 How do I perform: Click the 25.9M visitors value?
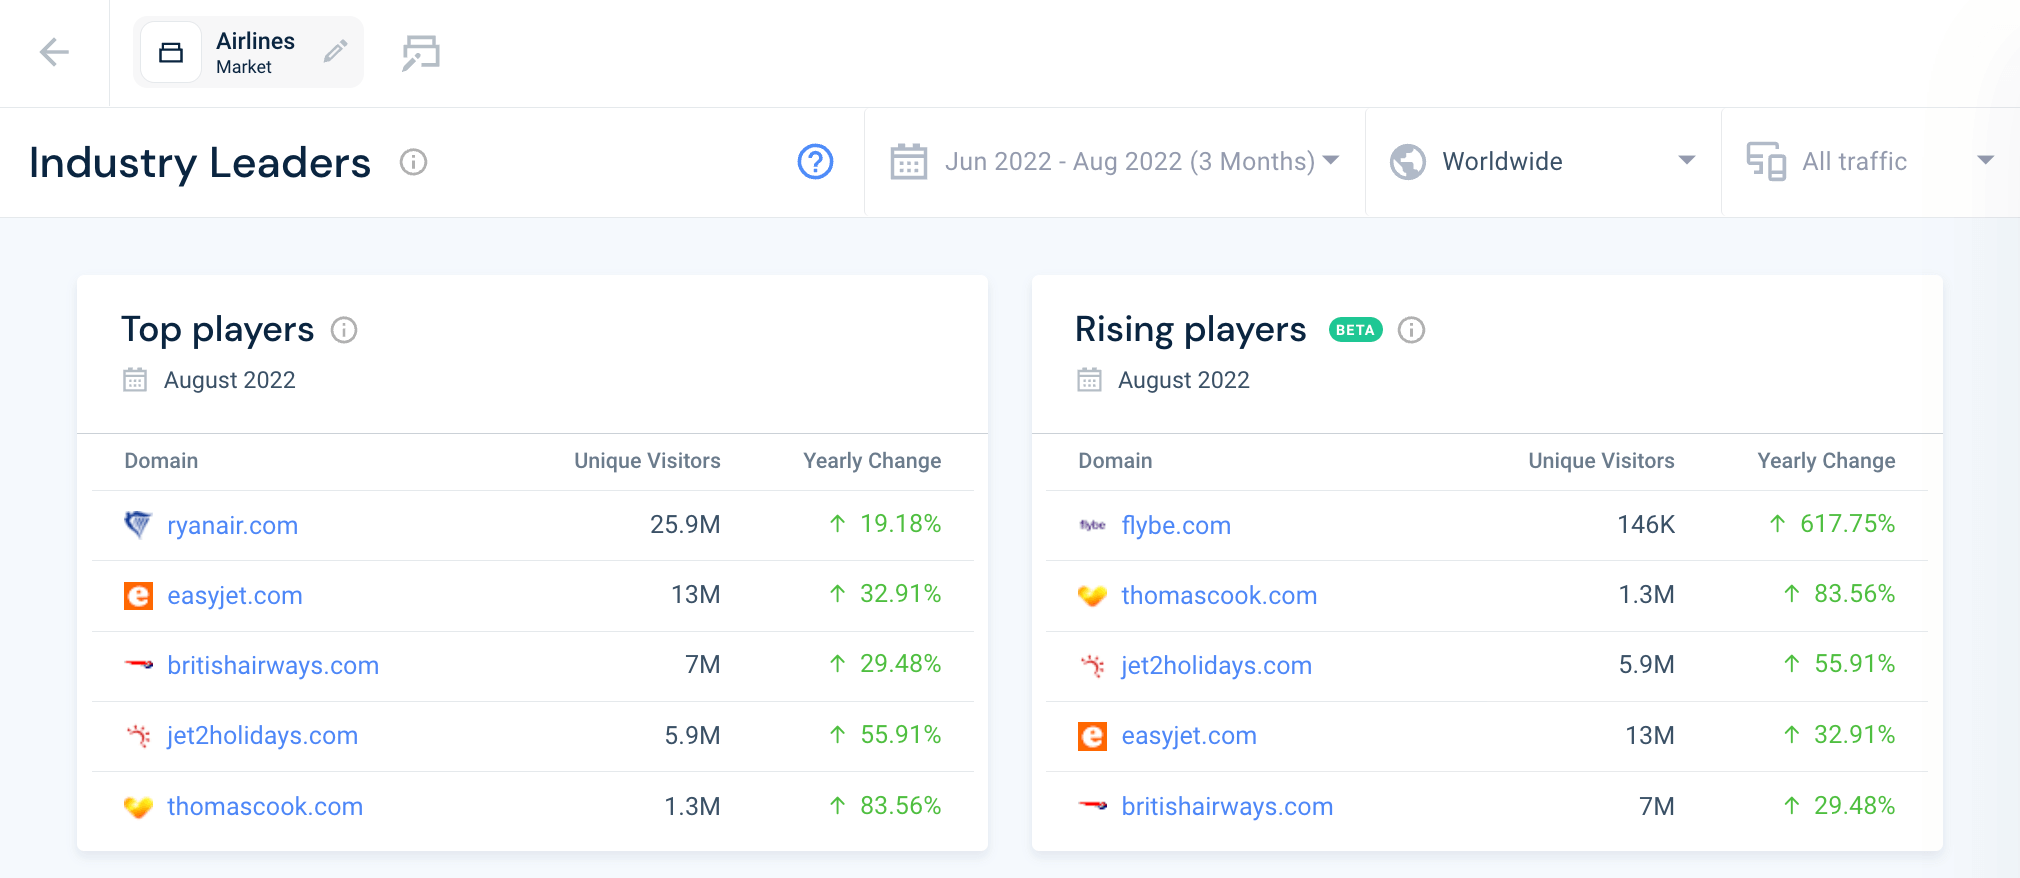pos(685,524)
